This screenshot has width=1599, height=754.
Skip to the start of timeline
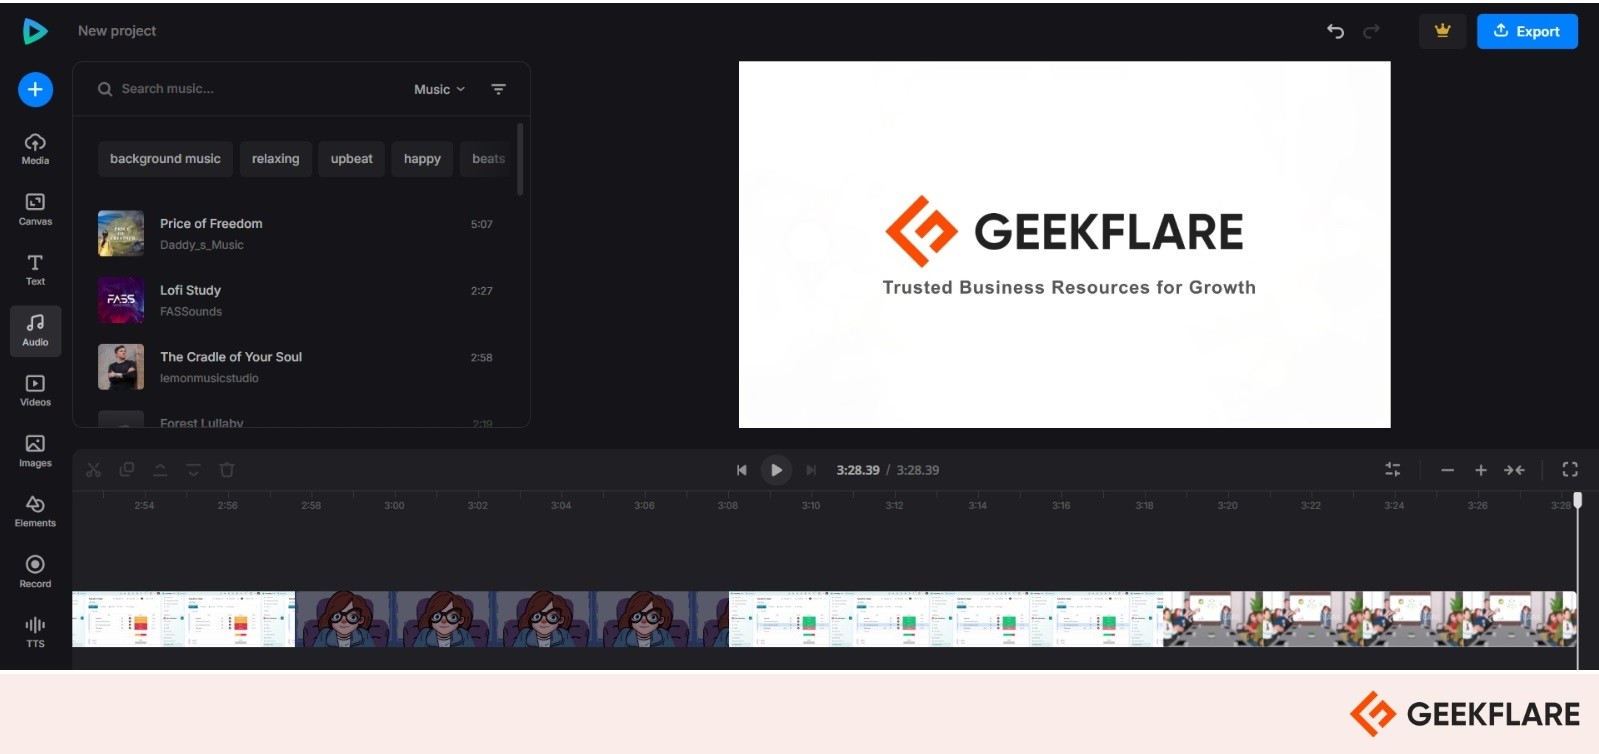(x=741, y=470)
